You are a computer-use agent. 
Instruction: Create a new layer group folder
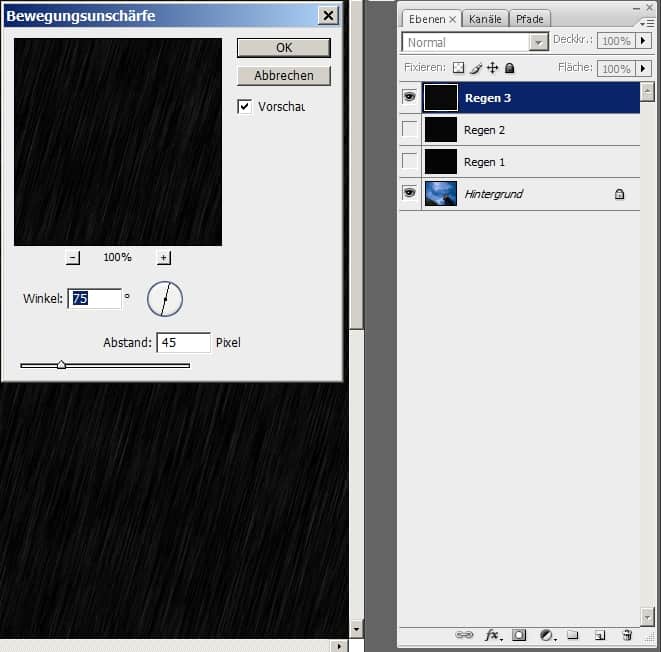click(573, 635)
